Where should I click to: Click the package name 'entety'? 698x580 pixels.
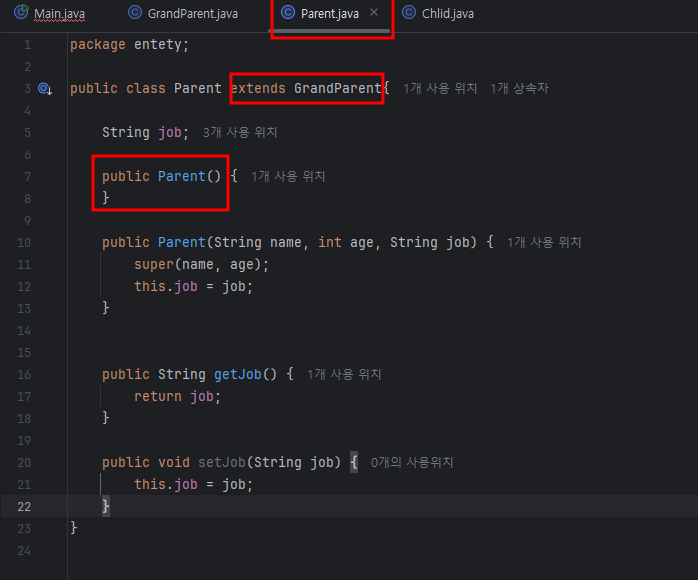click(x=158, y=45)
